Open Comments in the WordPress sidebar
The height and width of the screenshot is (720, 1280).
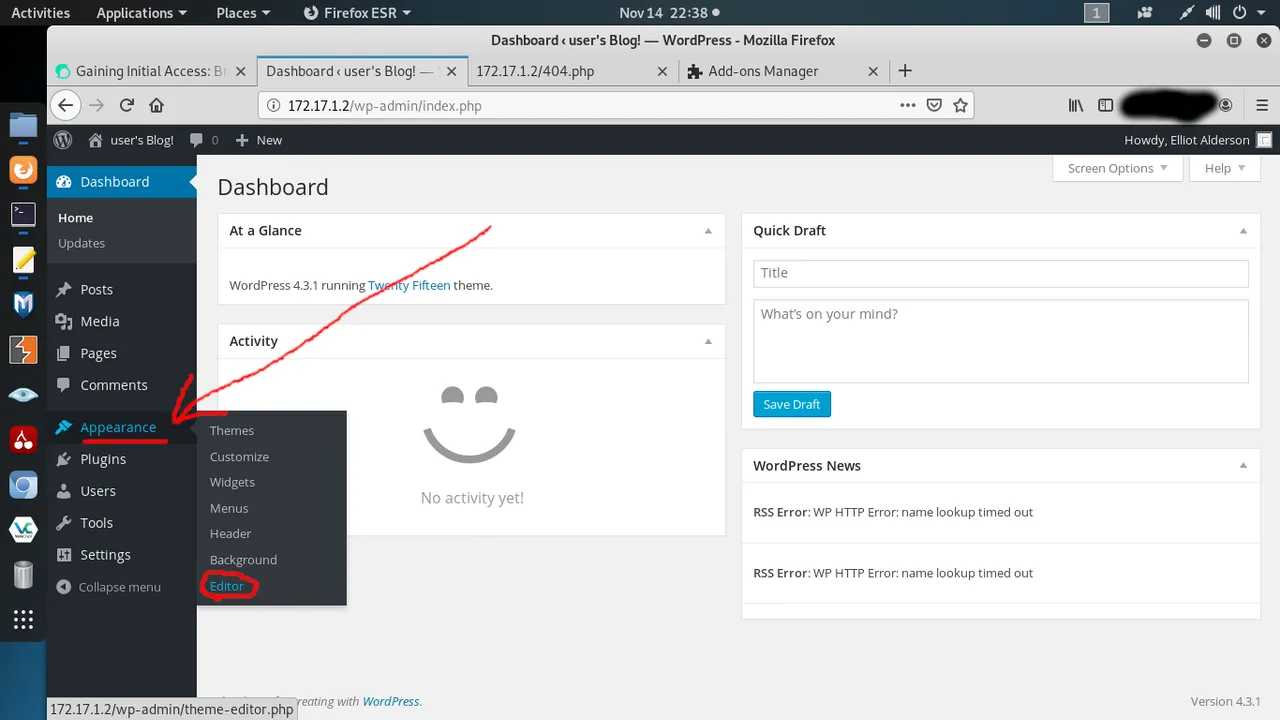pos(113,385)
